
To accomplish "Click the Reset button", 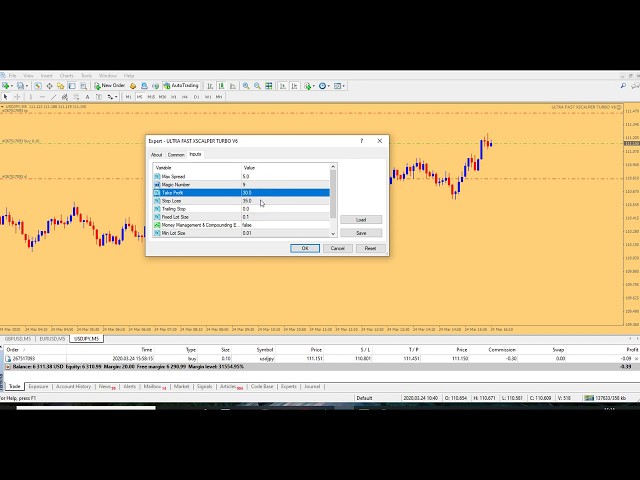I will [x=370, y=248].
